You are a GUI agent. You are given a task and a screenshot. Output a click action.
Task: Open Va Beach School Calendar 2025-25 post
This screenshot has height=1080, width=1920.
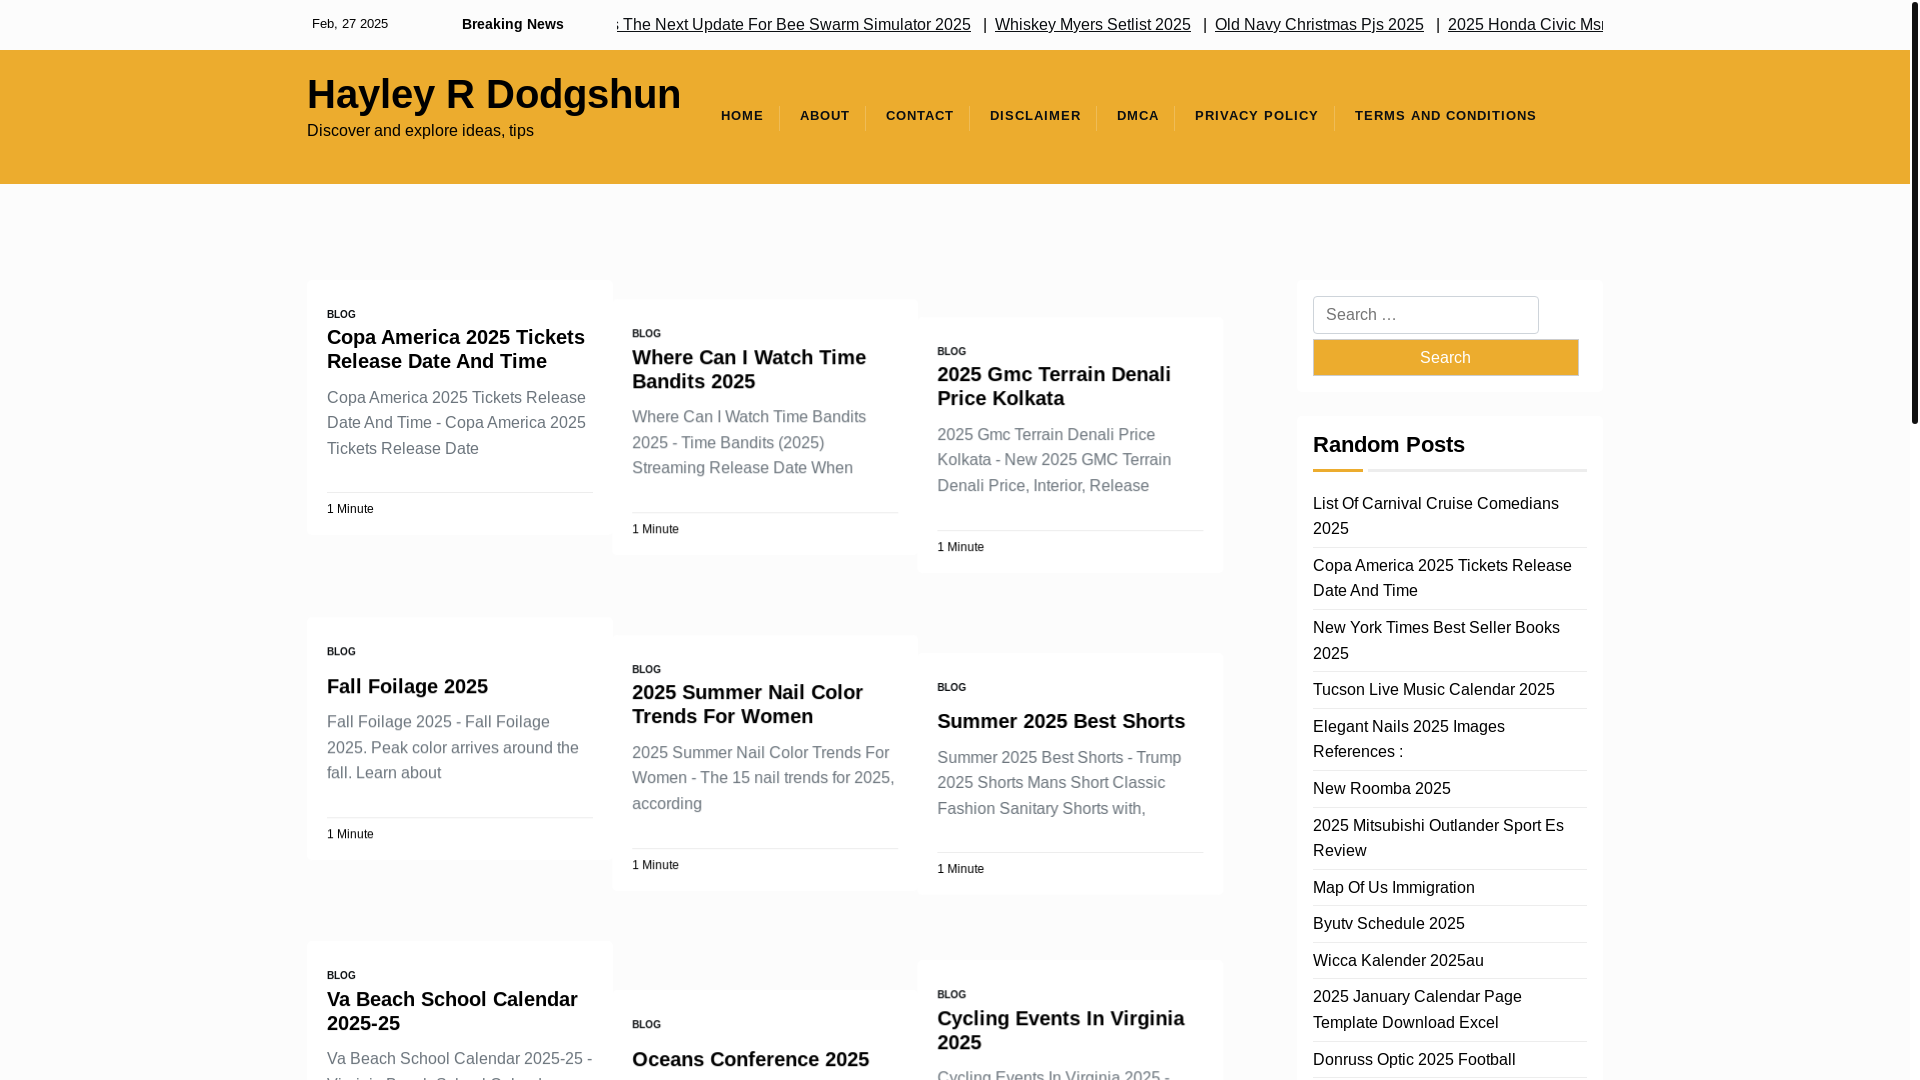451,1011
